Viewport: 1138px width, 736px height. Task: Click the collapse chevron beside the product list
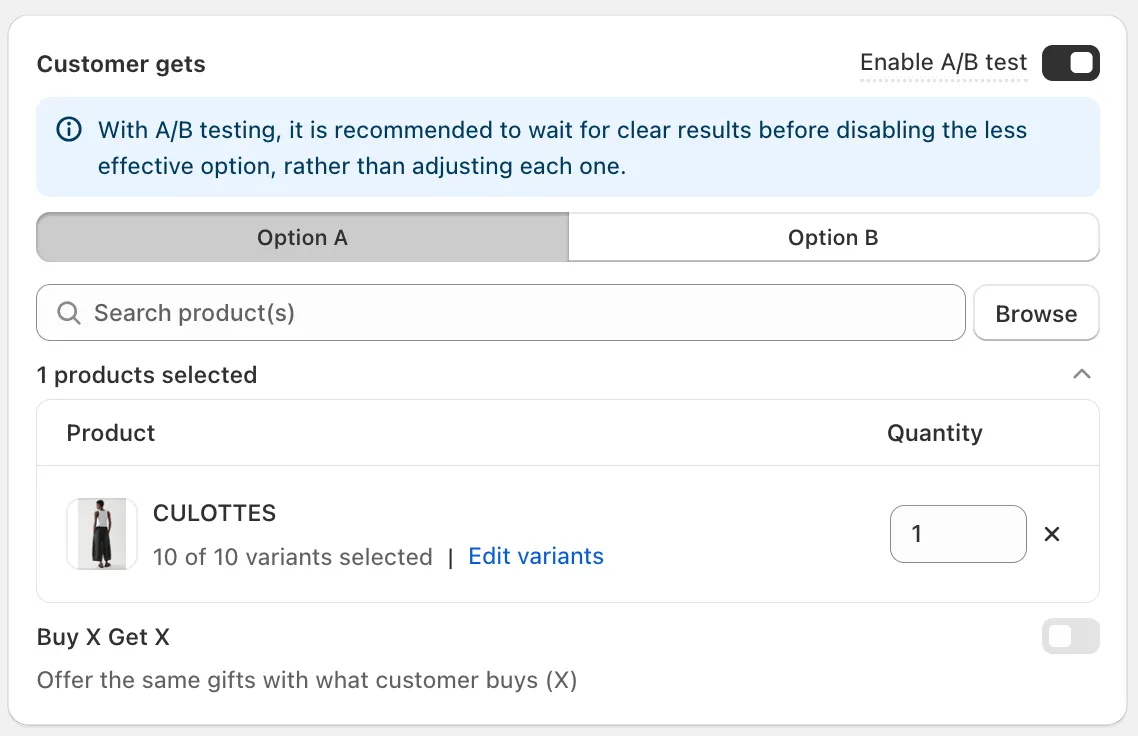(1082, 374)
